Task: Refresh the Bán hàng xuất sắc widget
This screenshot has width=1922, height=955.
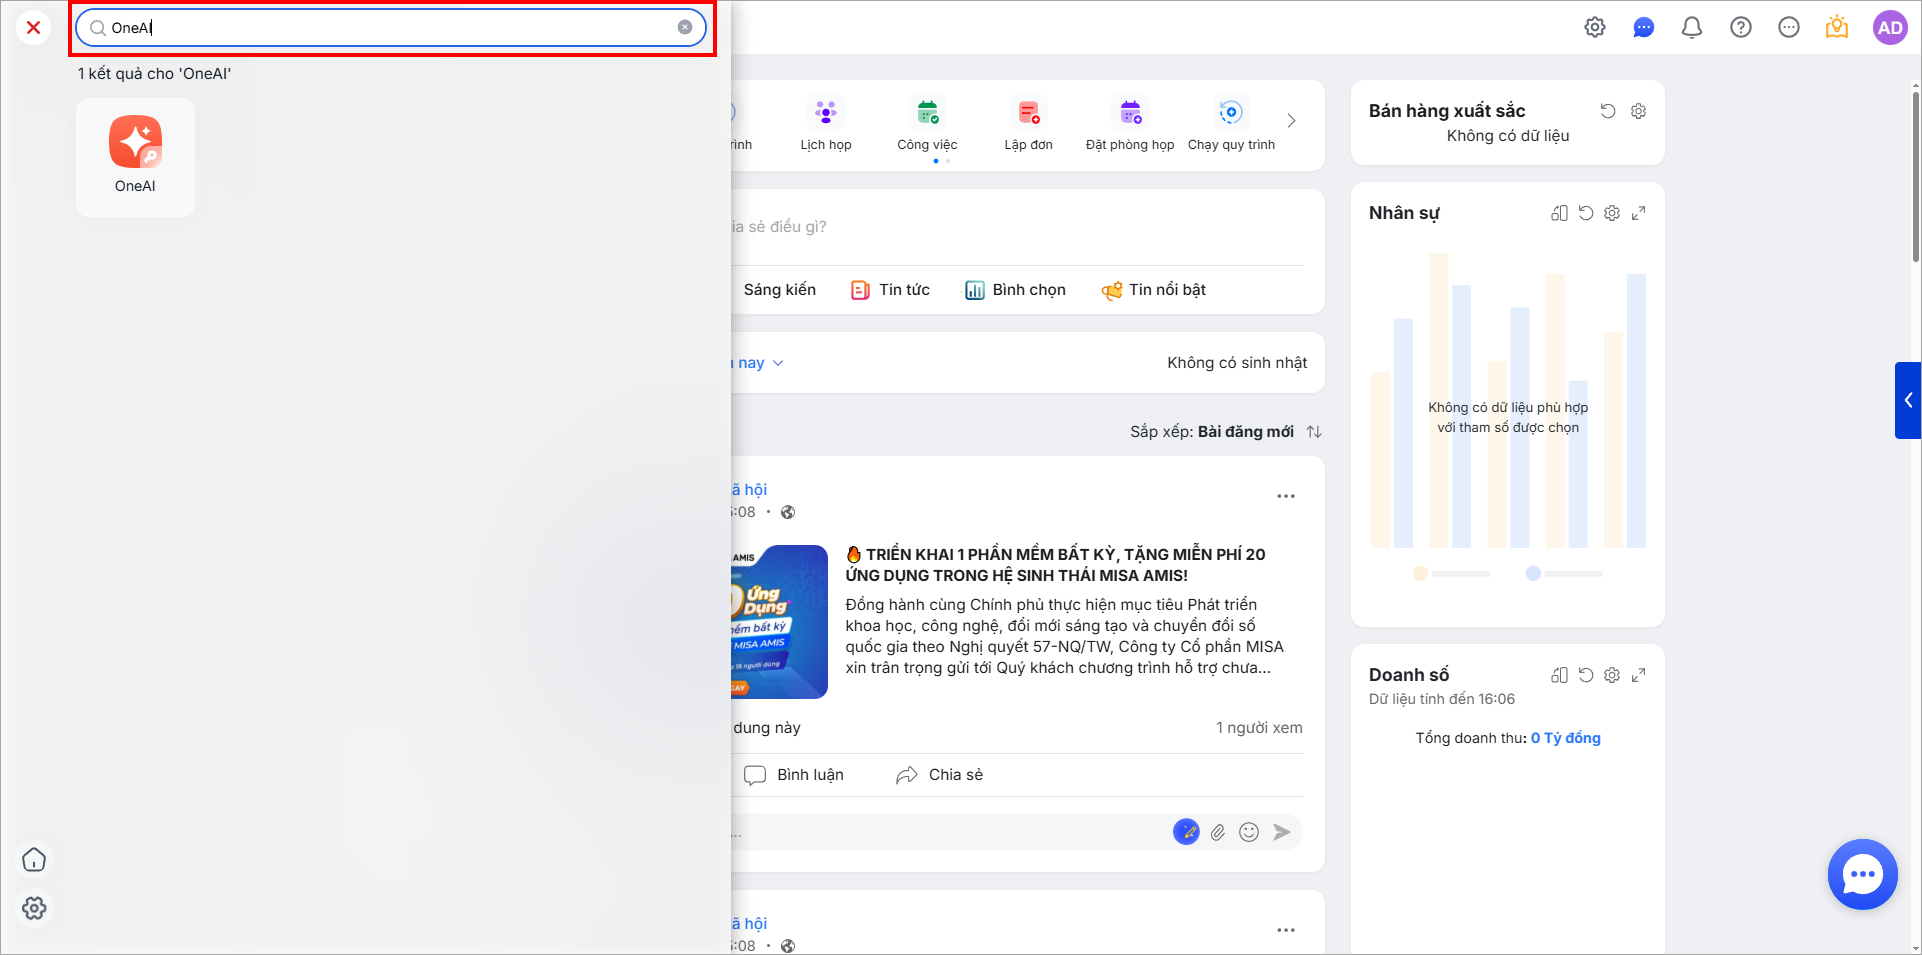Action: click(x=1608, y=111)
